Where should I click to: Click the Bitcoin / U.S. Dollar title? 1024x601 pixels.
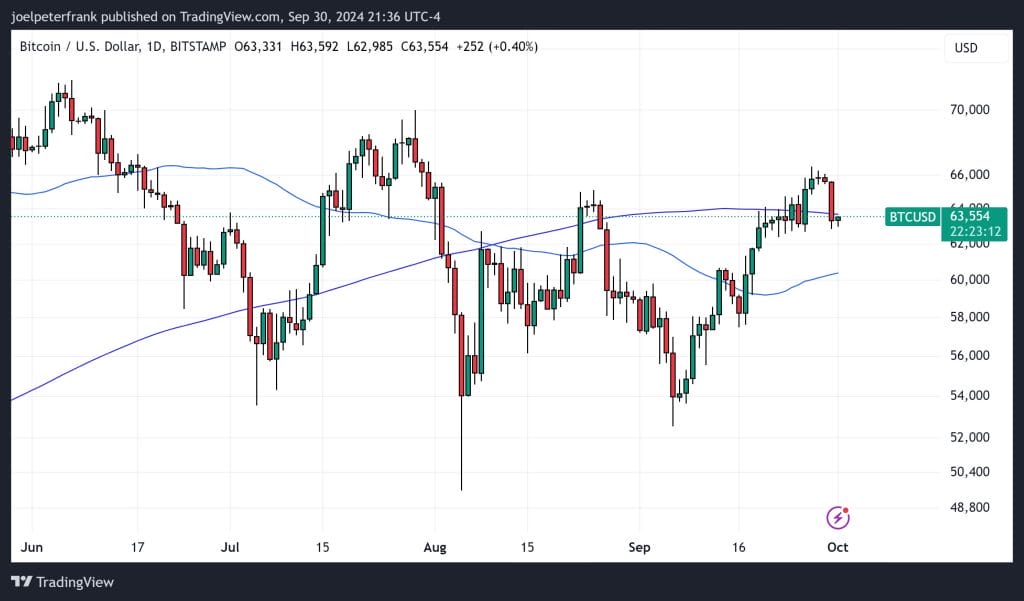[87, 47]
